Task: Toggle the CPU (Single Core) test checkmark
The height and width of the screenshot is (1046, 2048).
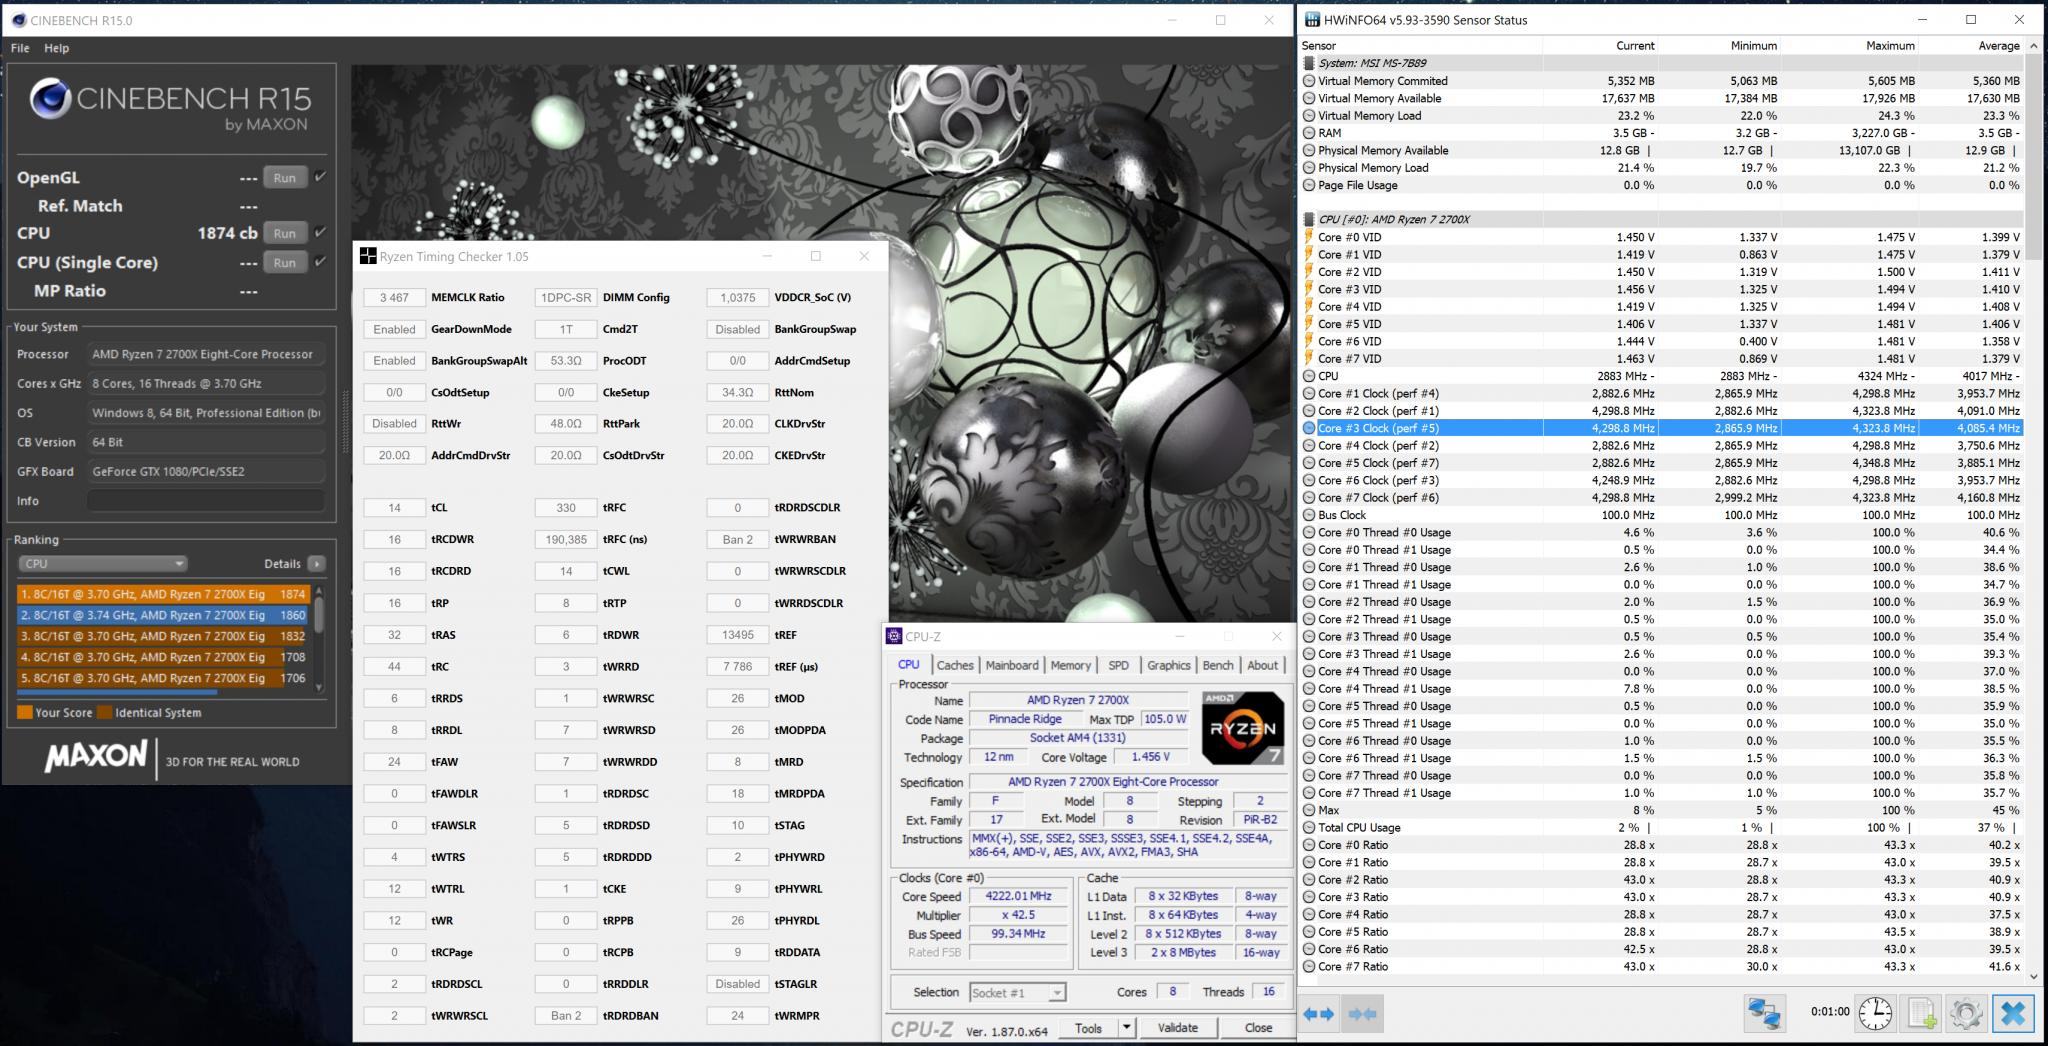Action: click(x=320, y=262)
